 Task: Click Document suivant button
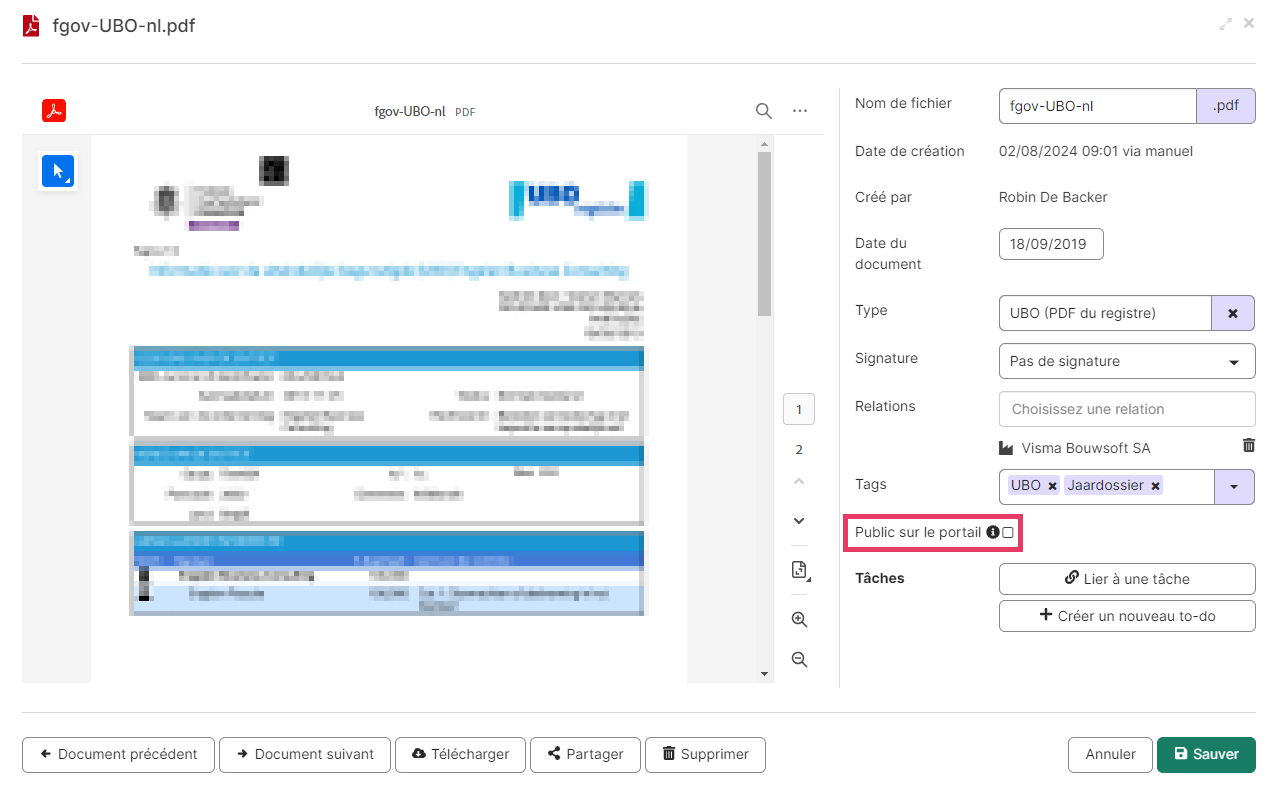coord(305,755)
